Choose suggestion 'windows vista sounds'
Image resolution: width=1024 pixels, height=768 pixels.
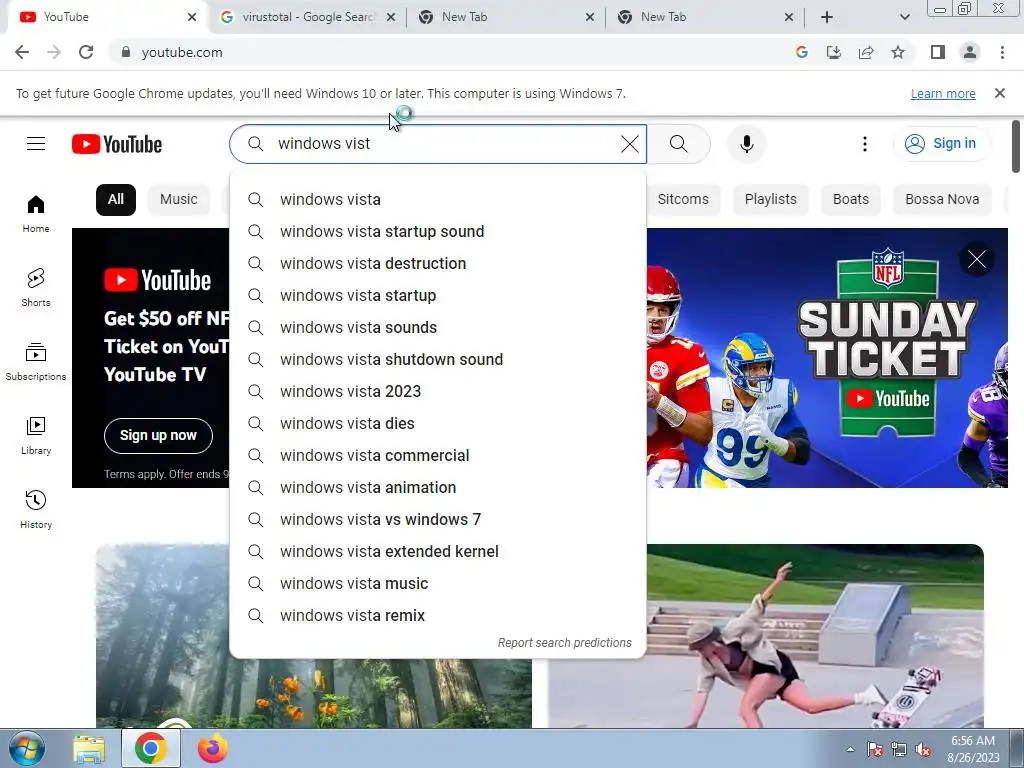click(438, 327)
